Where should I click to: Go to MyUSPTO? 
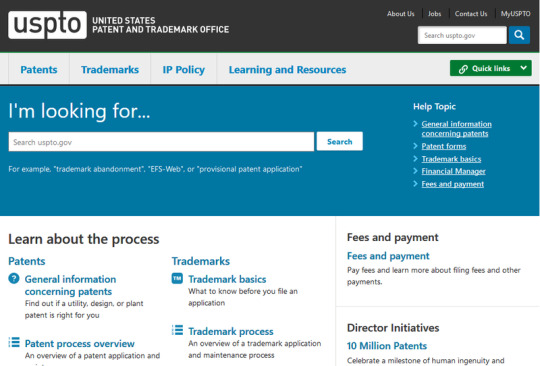click(x=515, y=14)
